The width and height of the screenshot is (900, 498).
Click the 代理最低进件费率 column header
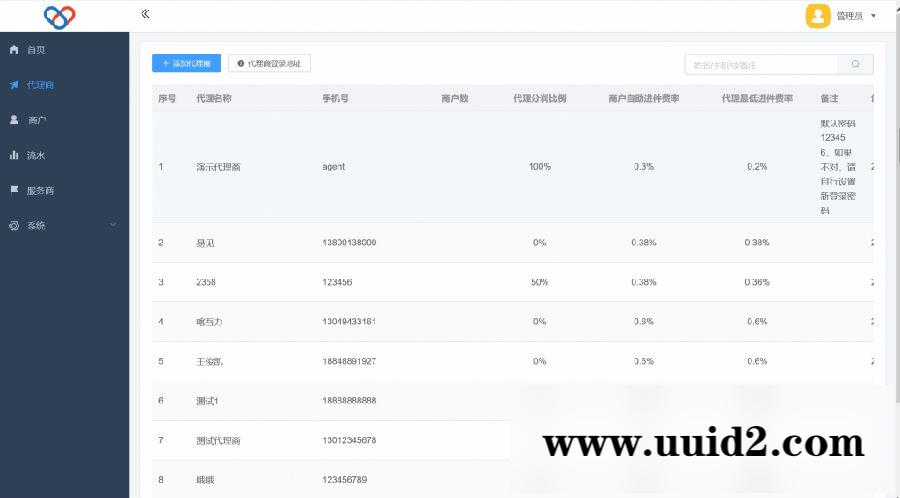[757, 99]
